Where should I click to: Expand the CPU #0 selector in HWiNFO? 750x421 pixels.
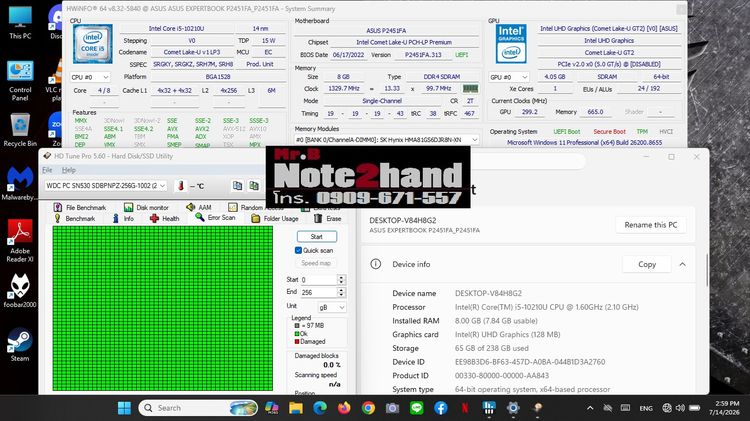click(90, 77)
